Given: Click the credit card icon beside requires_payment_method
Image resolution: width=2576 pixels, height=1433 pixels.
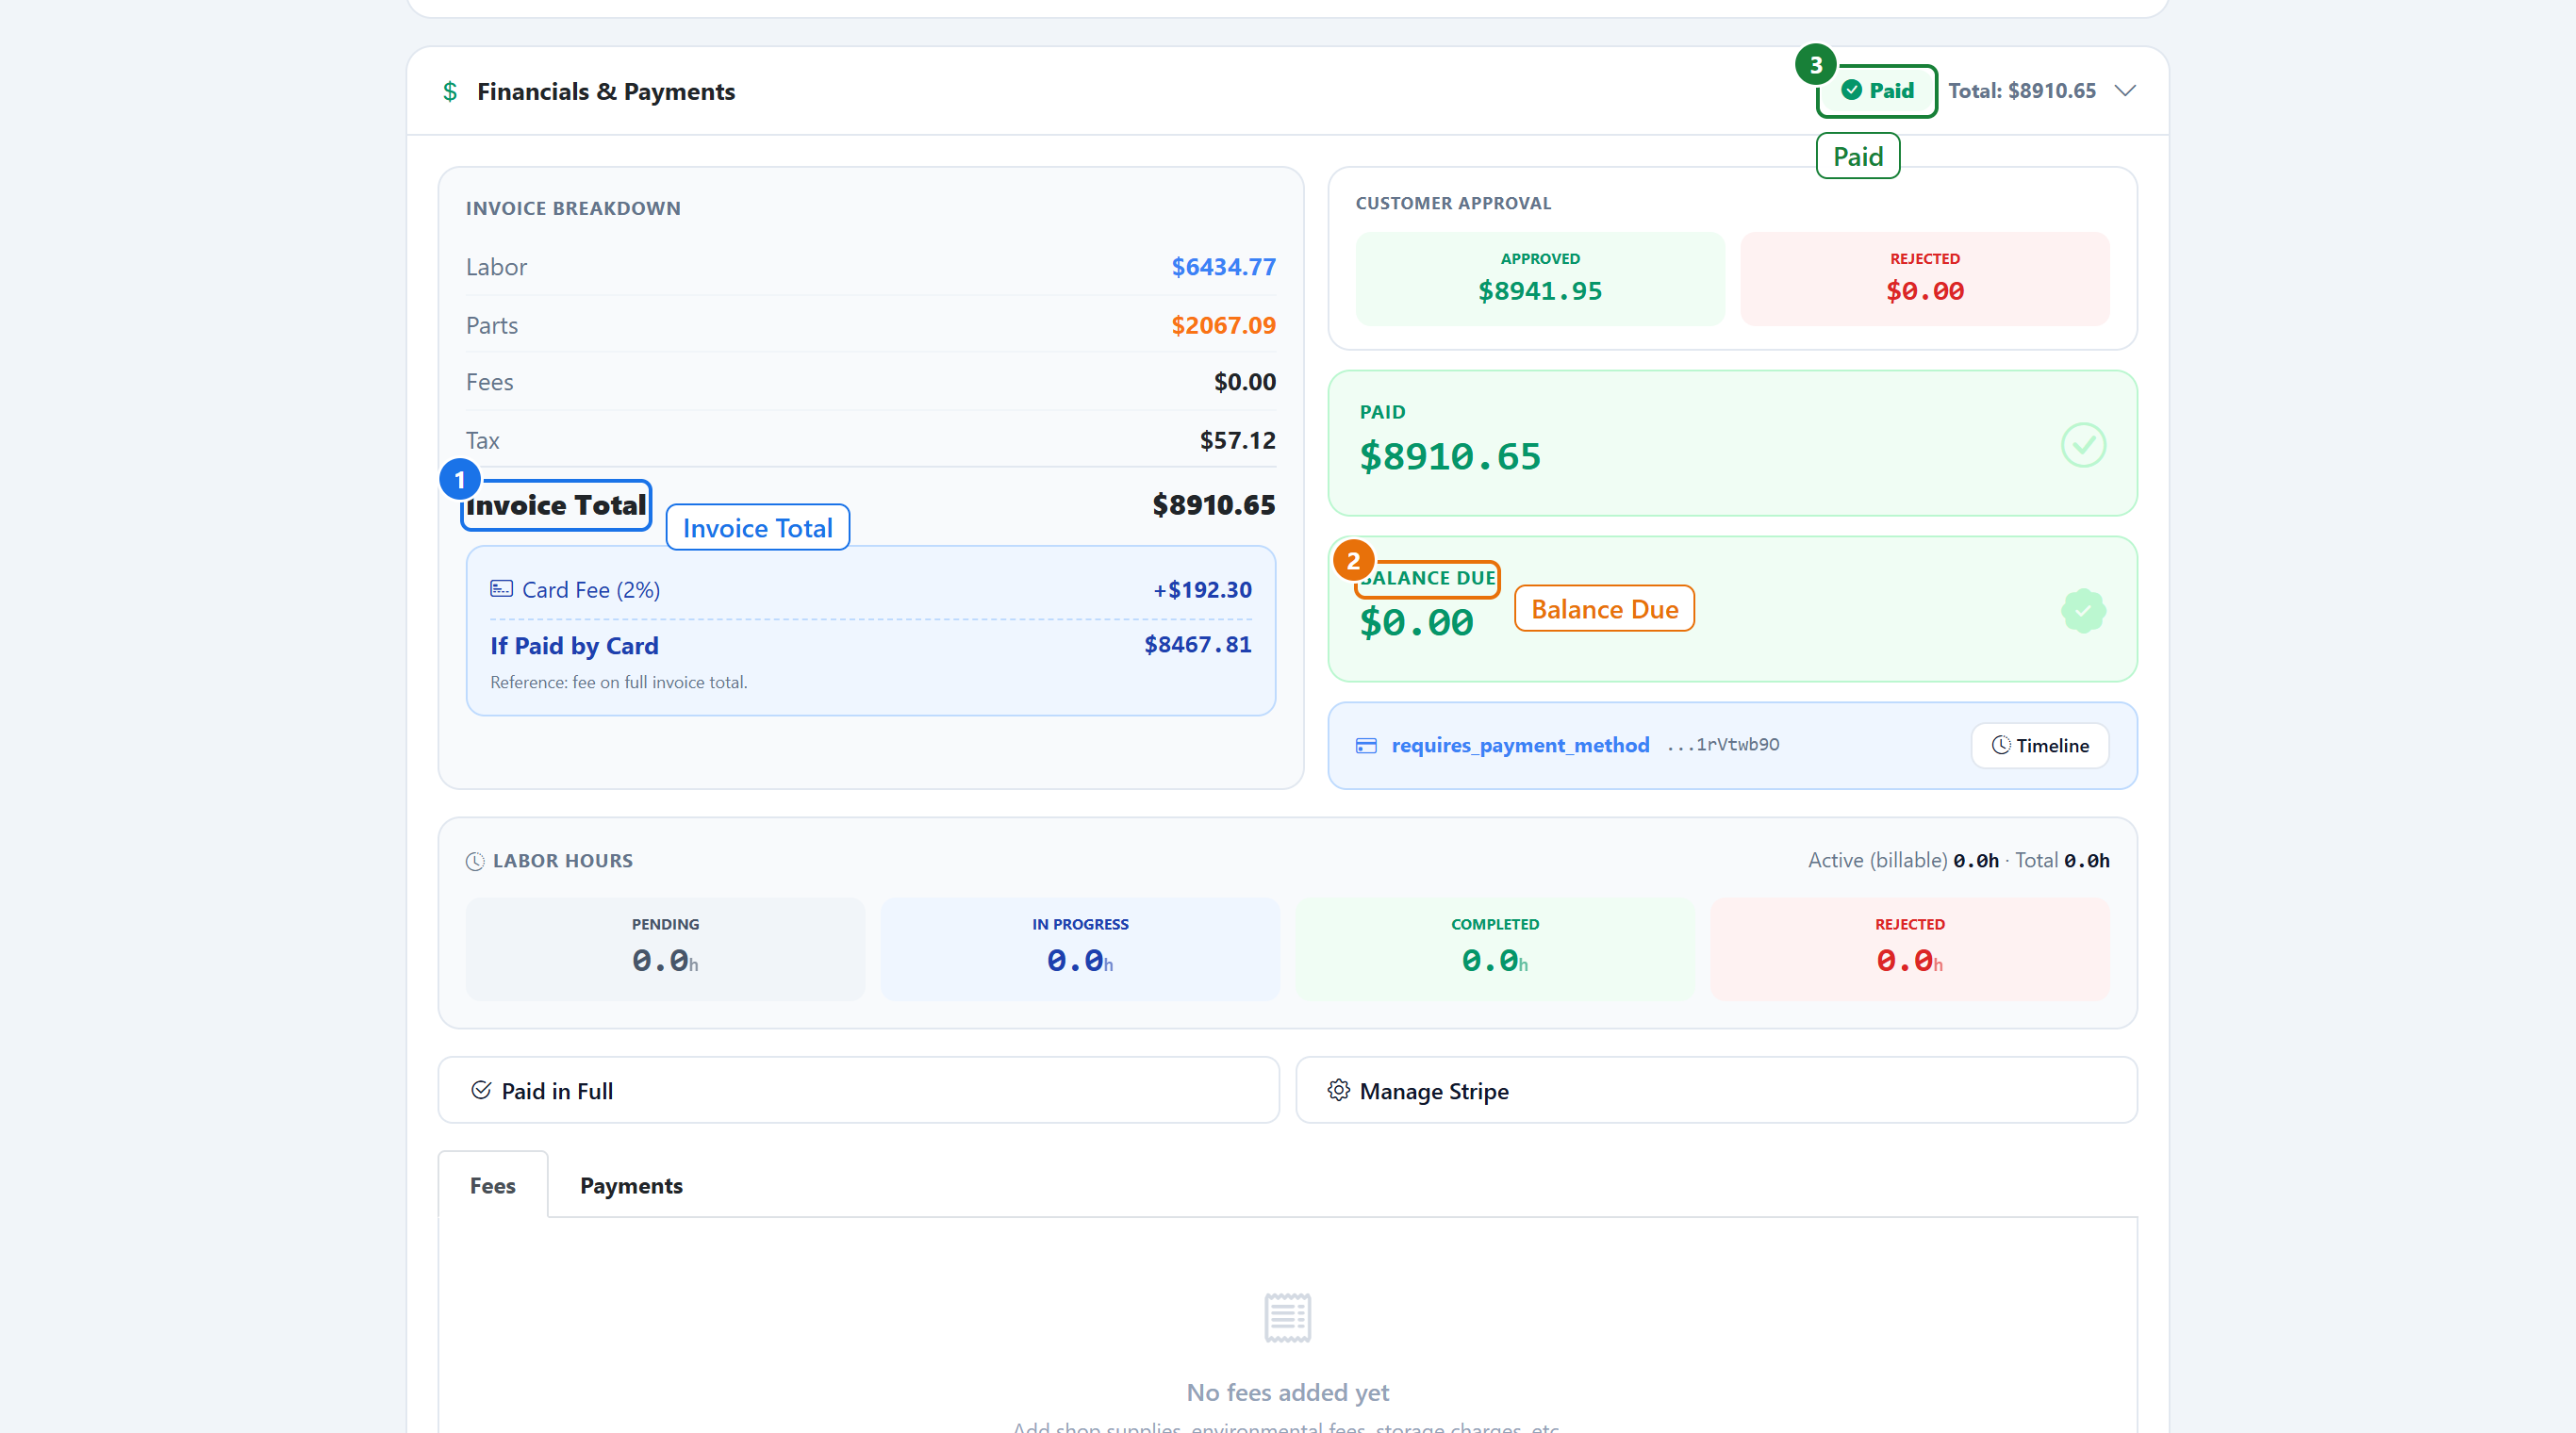Looking at the screenshot, I should tap(1366, 745).
